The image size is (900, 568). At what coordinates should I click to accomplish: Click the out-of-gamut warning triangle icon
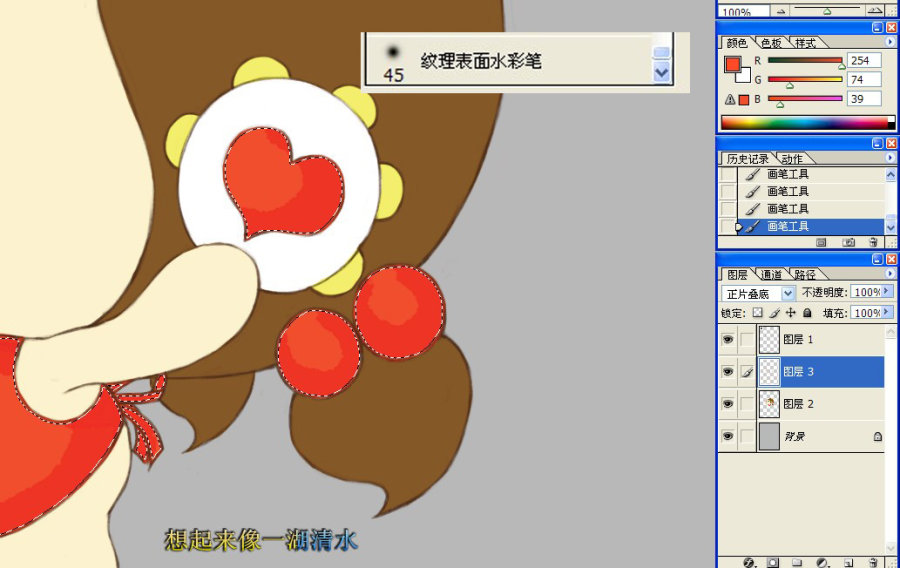point(730,99)
